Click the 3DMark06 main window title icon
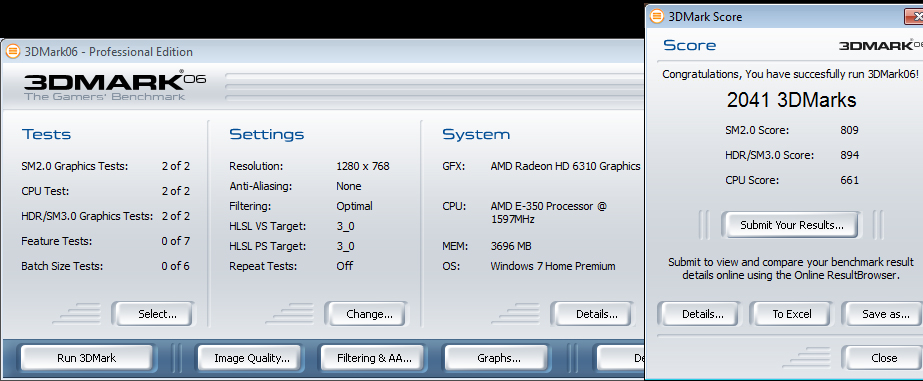 pos(12,52)
